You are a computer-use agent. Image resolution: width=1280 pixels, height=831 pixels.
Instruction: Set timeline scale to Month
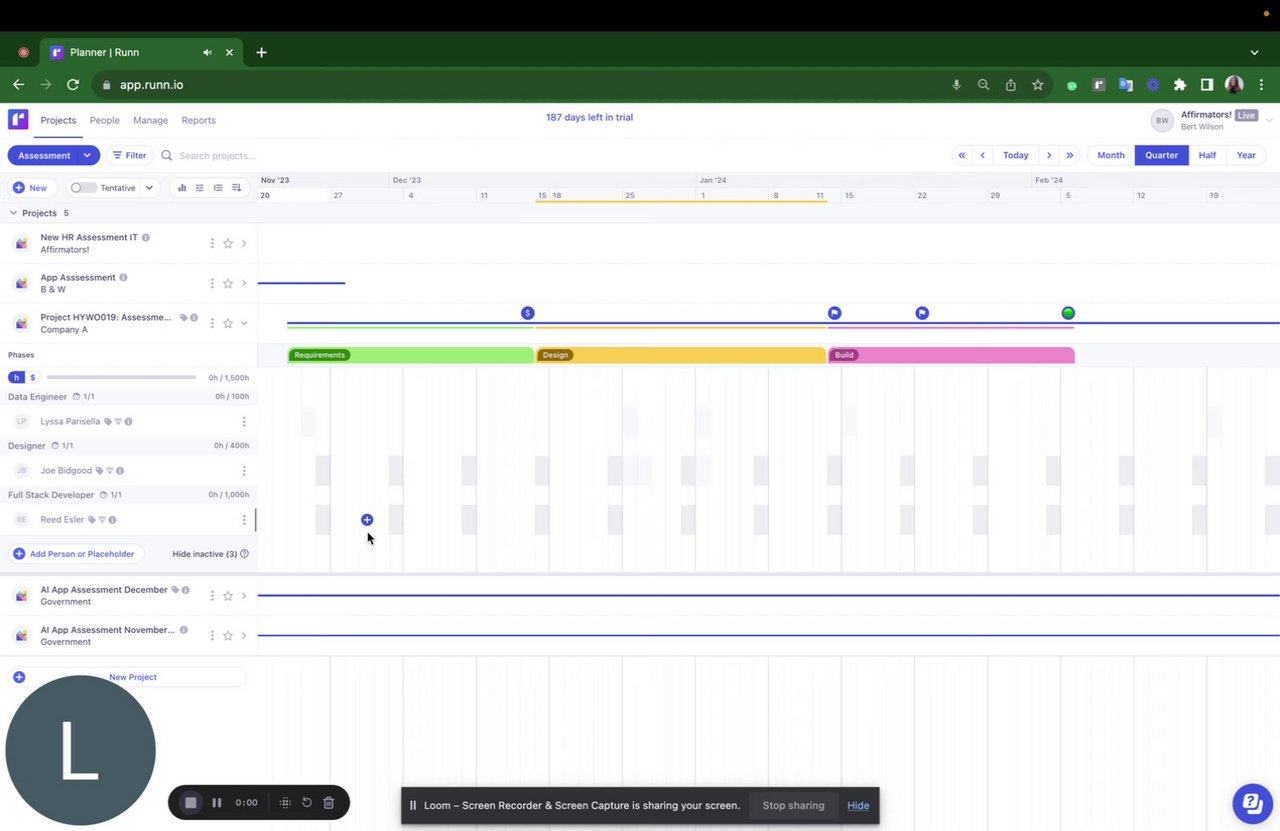(1111, 155)
